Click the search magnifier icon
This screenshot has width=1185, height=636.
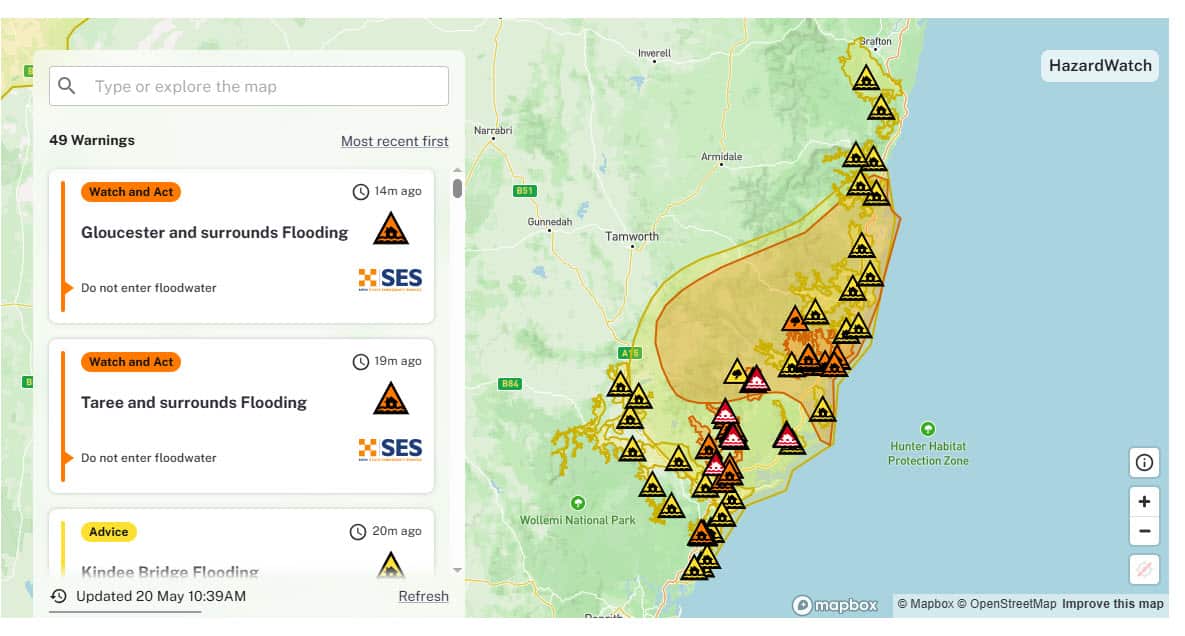coord(67,86)
